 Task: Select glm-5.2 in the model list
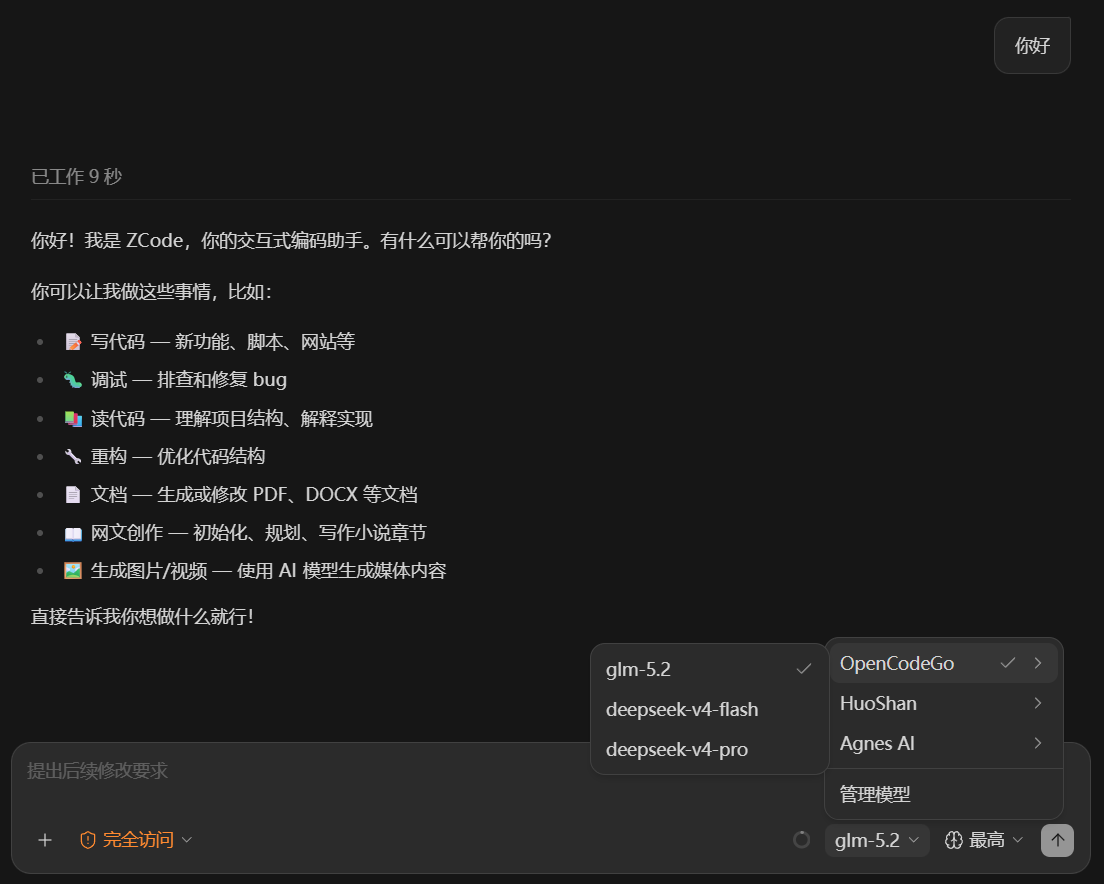(709, 669)
